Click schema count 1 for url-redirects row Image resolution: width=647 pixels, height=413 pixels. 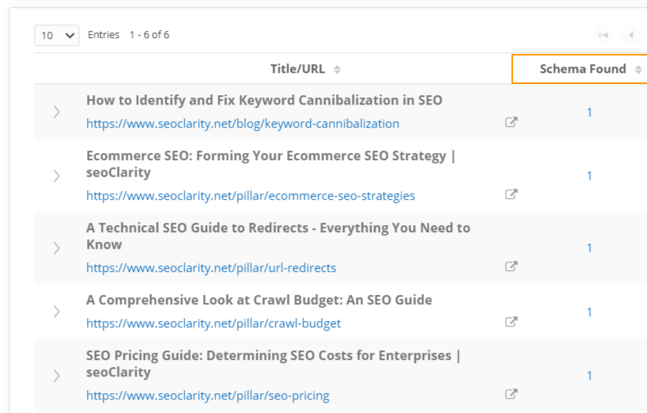(x=589, y=248)
